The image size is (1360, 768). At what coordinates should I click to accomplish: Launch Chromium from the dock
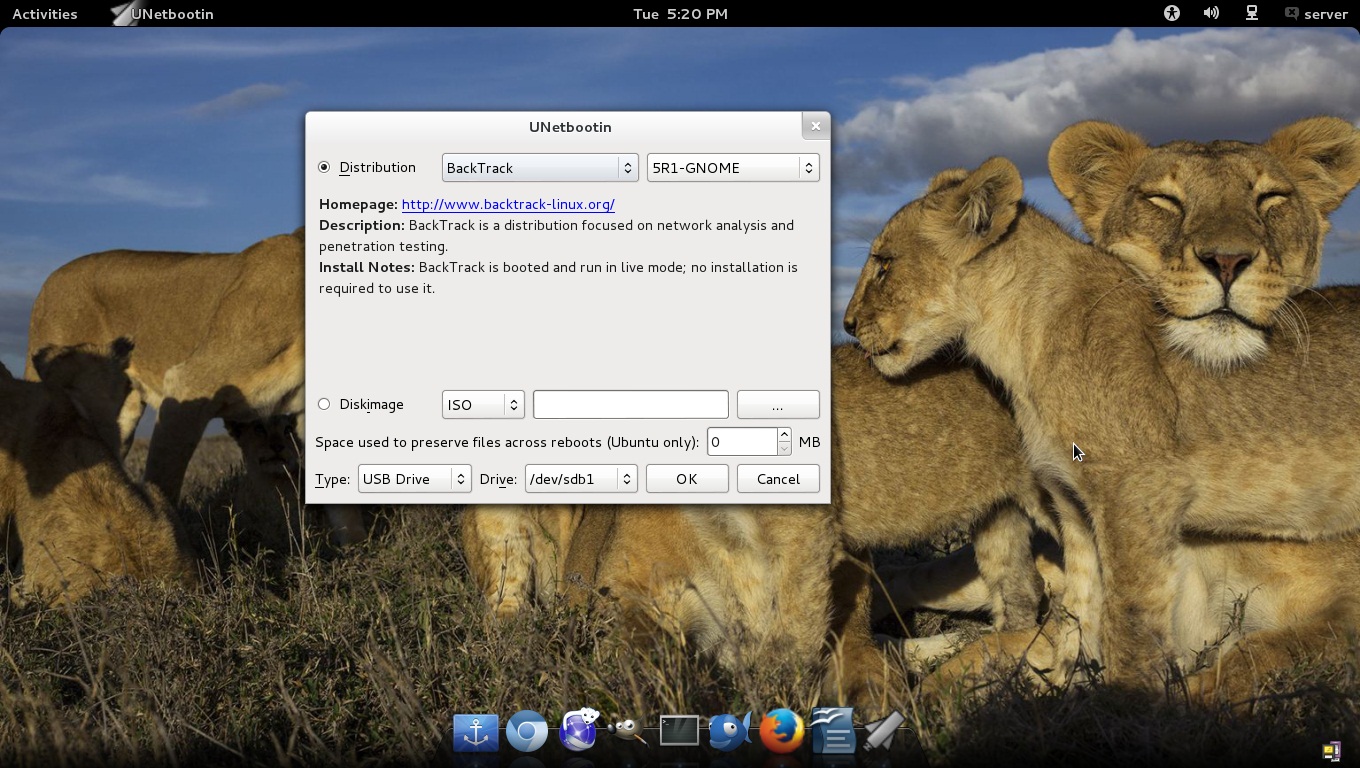tap(527, 732)
